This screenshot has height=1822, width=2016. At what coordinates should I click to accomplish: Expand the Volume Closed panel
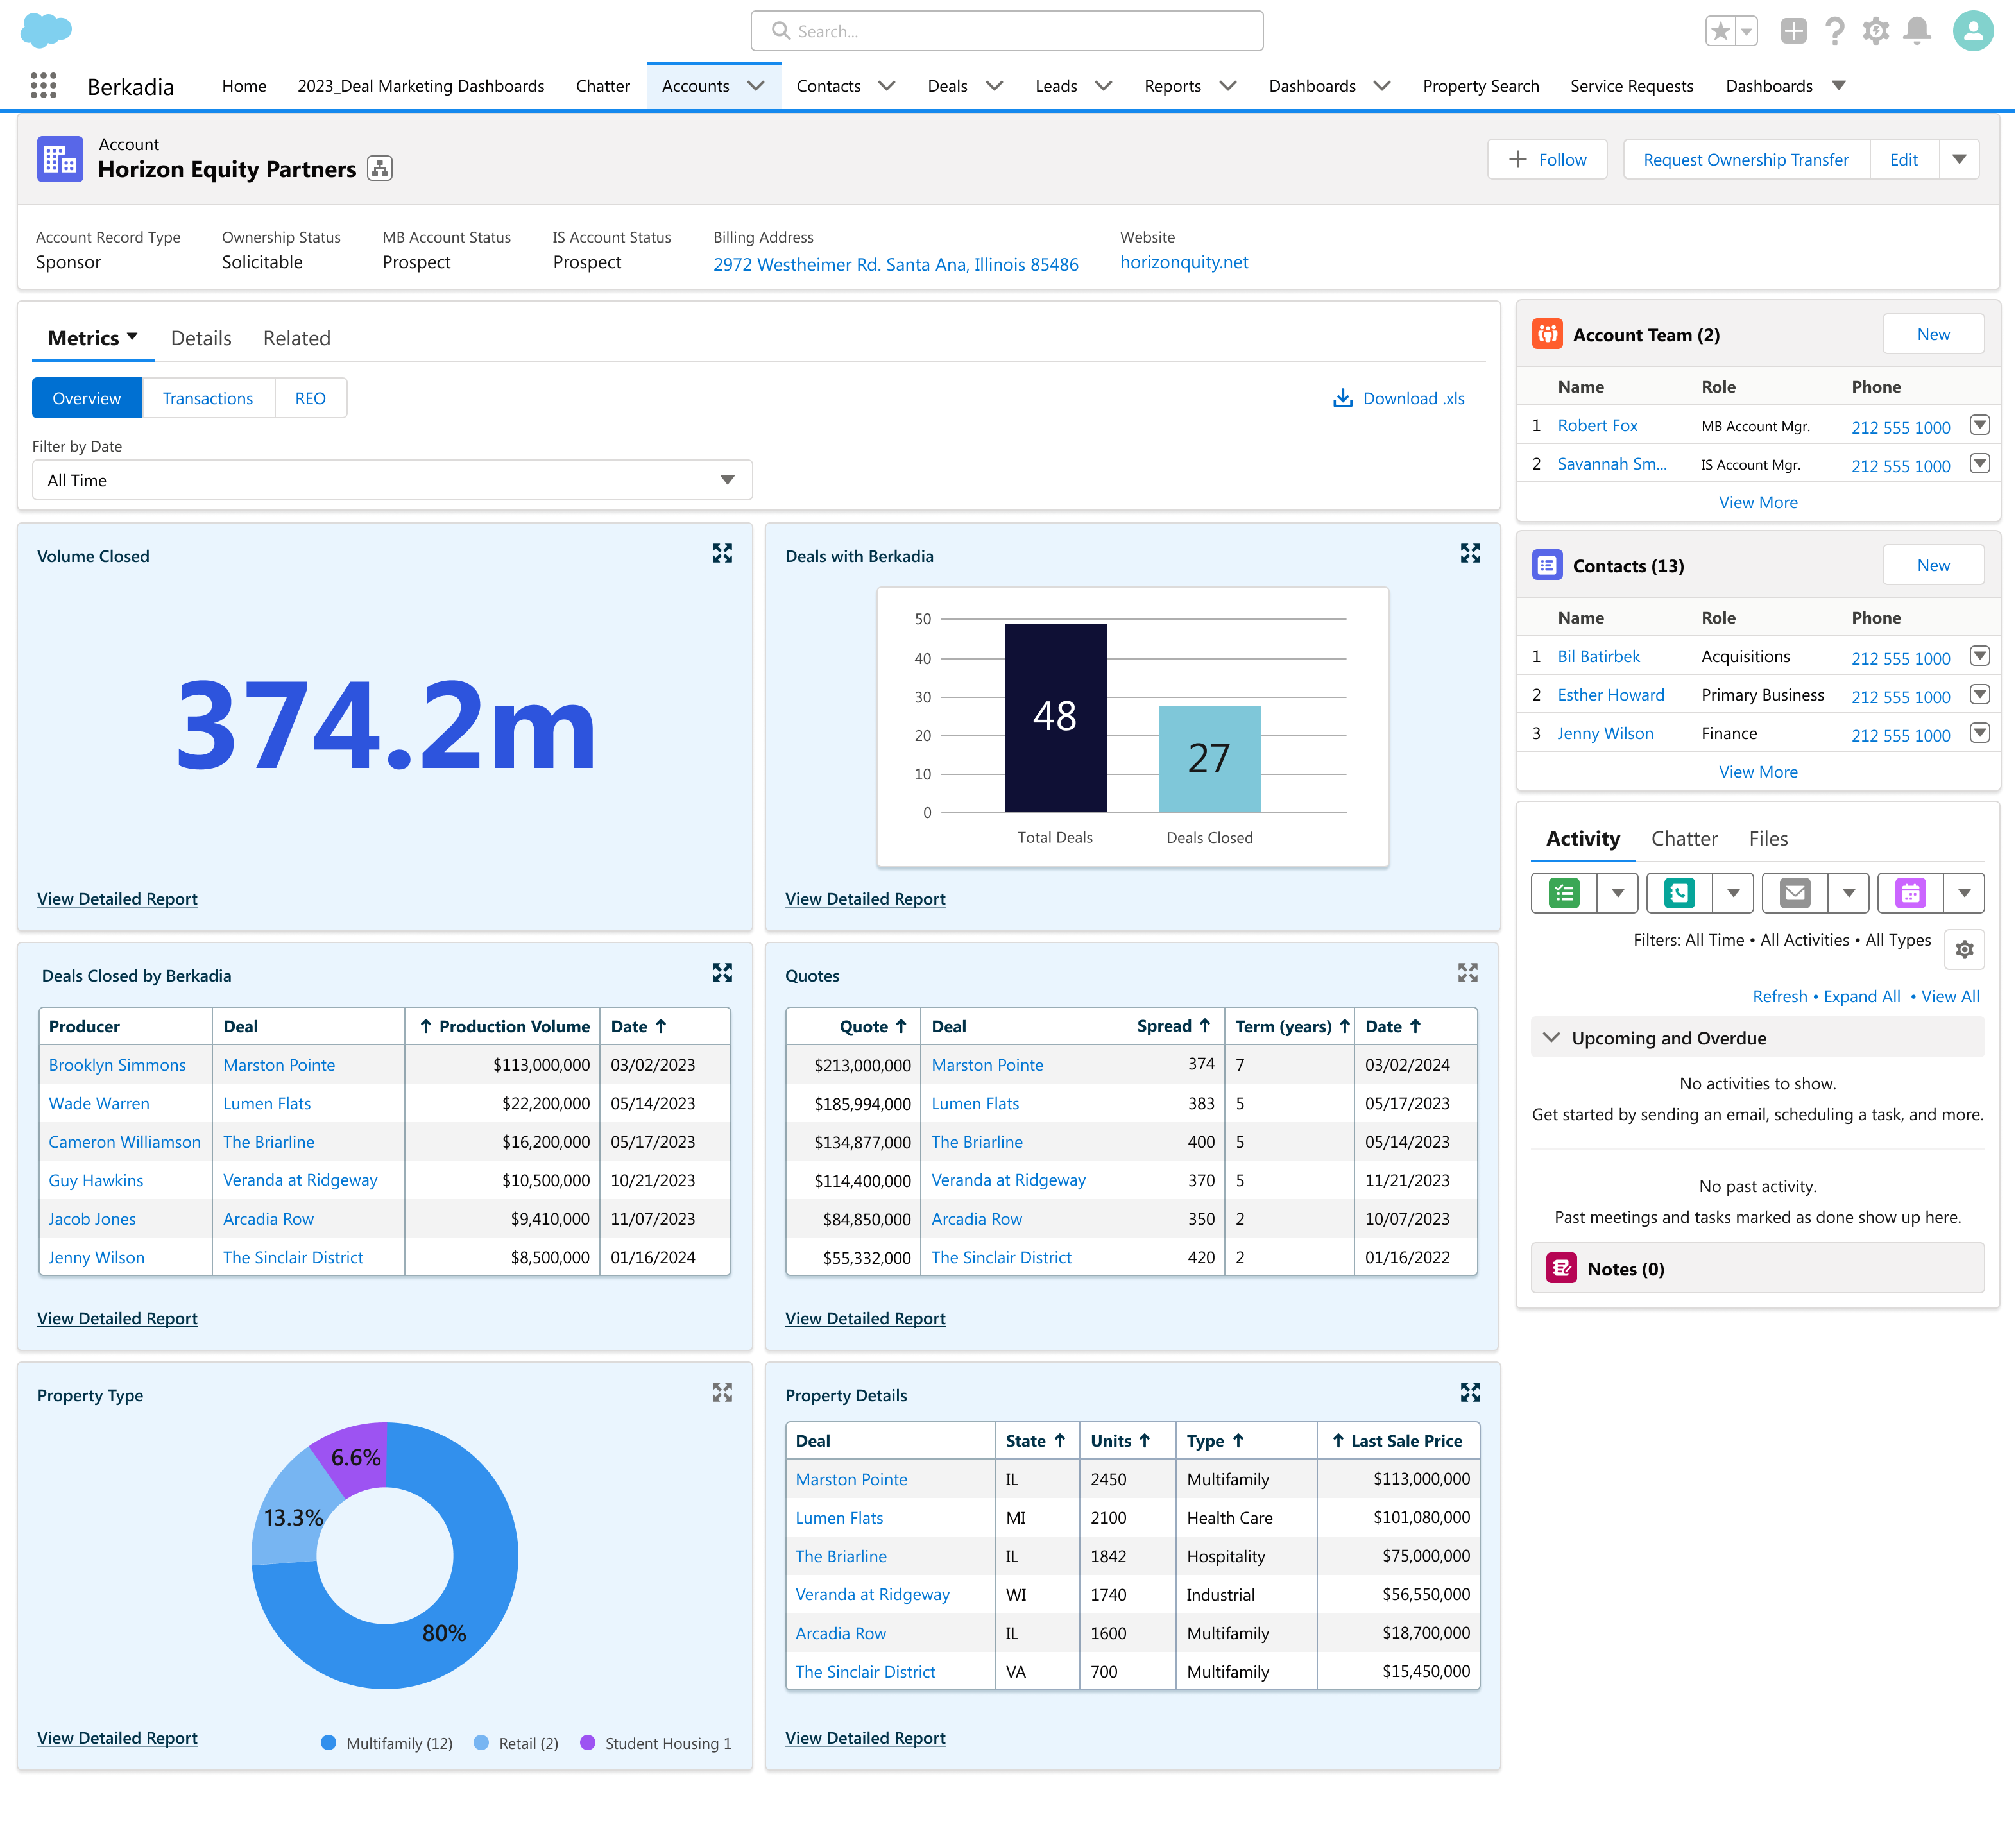point(722,554)
